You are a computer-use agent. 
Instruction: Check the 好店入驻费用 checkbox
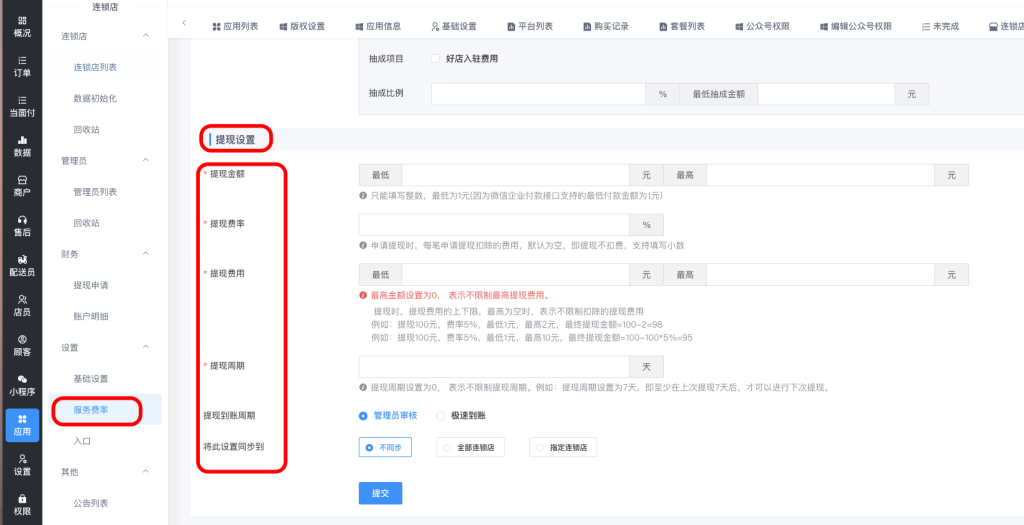(436, 59)
